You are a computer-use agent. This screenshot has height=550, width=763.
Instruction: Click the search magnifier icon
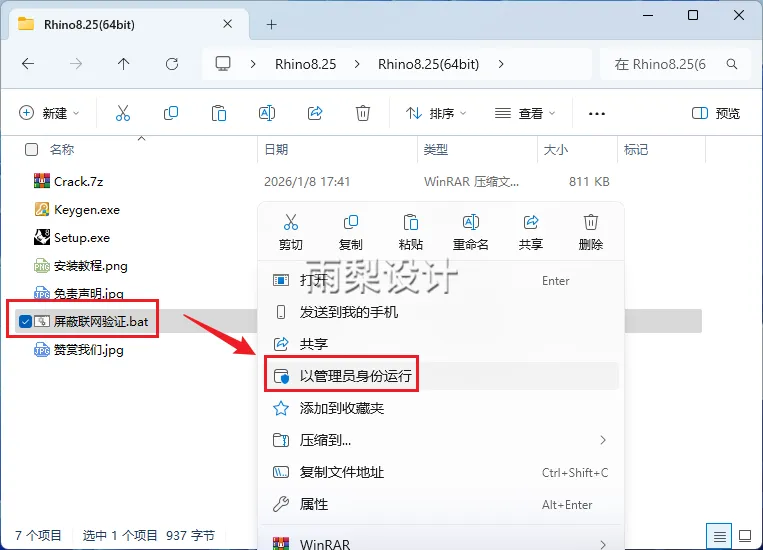point(732,64)
